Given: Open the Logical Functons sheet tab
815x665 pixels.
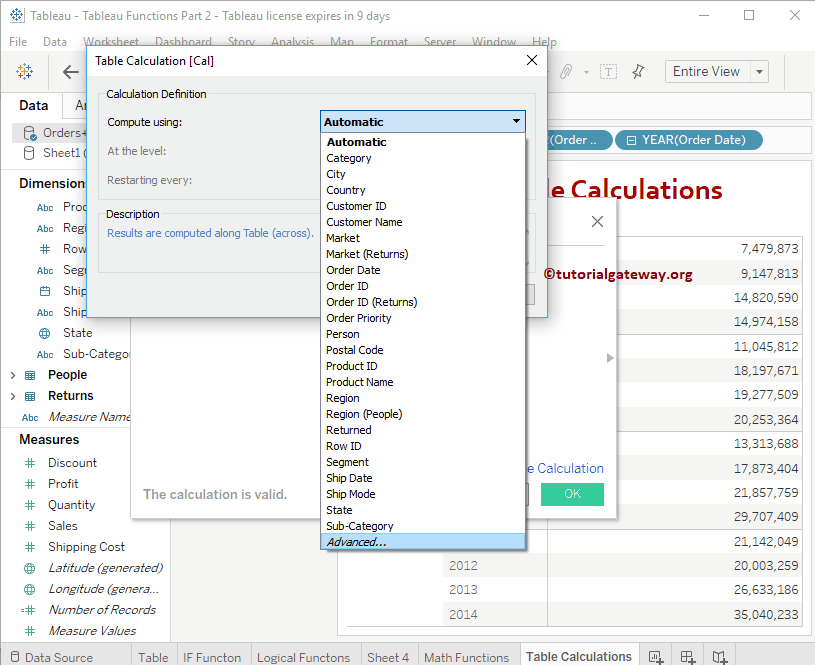Looking at the screenshot, I should pyautogui.click(x=303, y=657).
